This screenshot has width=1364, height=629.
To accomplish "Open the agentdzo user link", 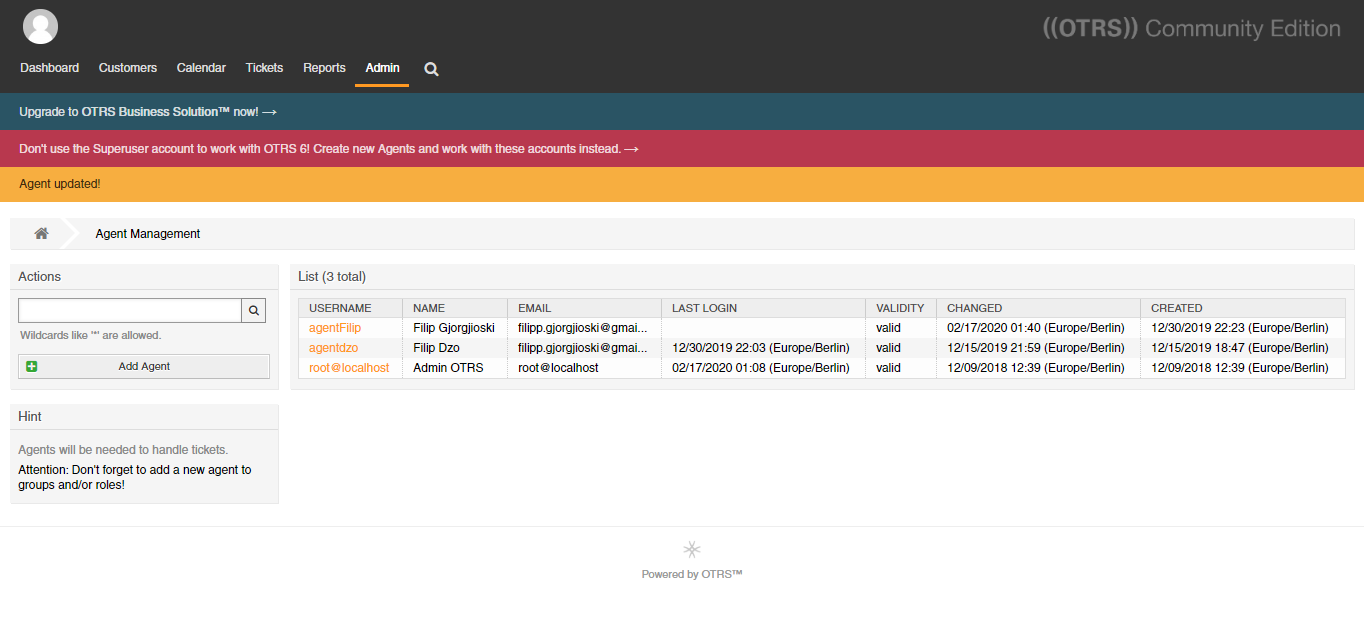I will coord(333,348).
